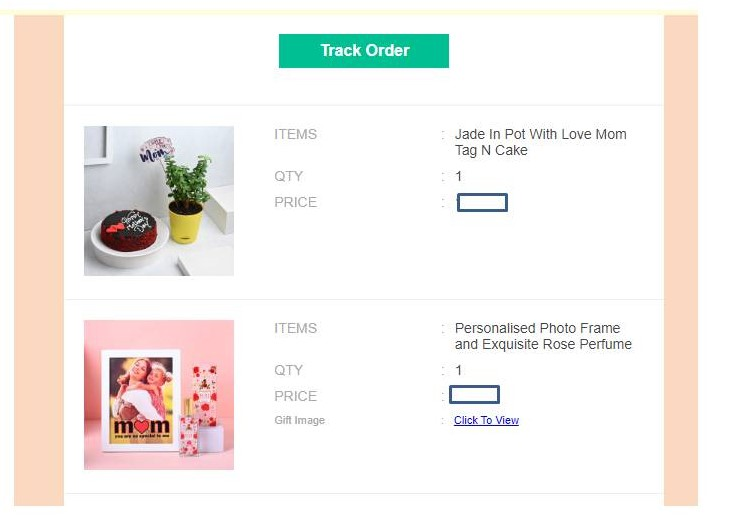Click the ITEMS label of the photo frame order
Screen dimensions: 734x524
[295, 328]
